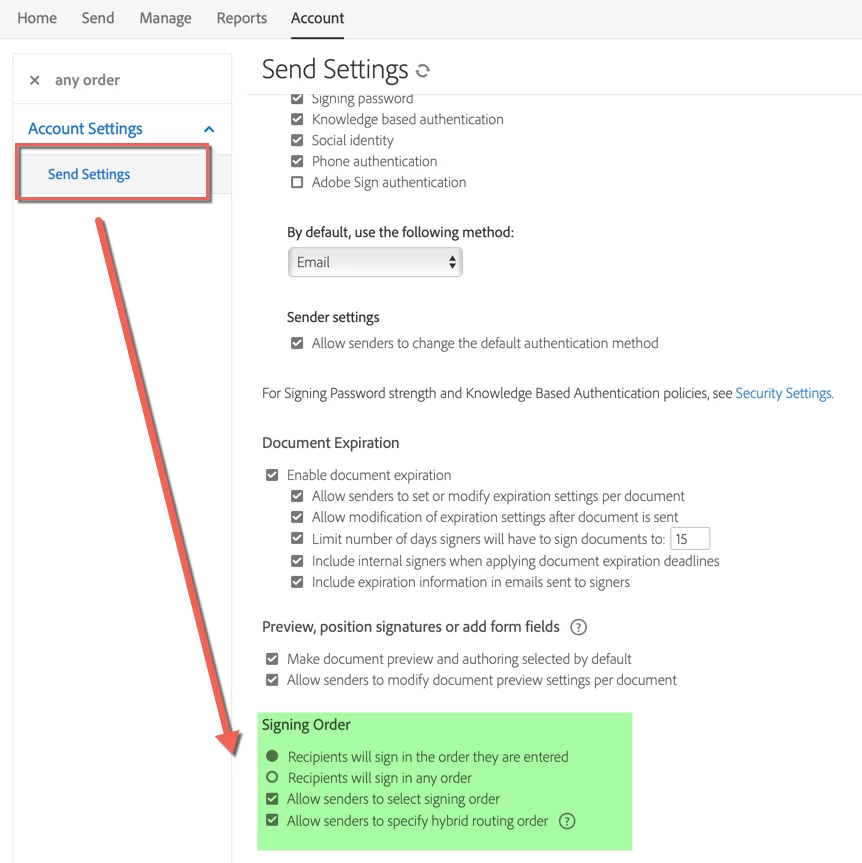Click the days limit field showing 15

point(690,539)
